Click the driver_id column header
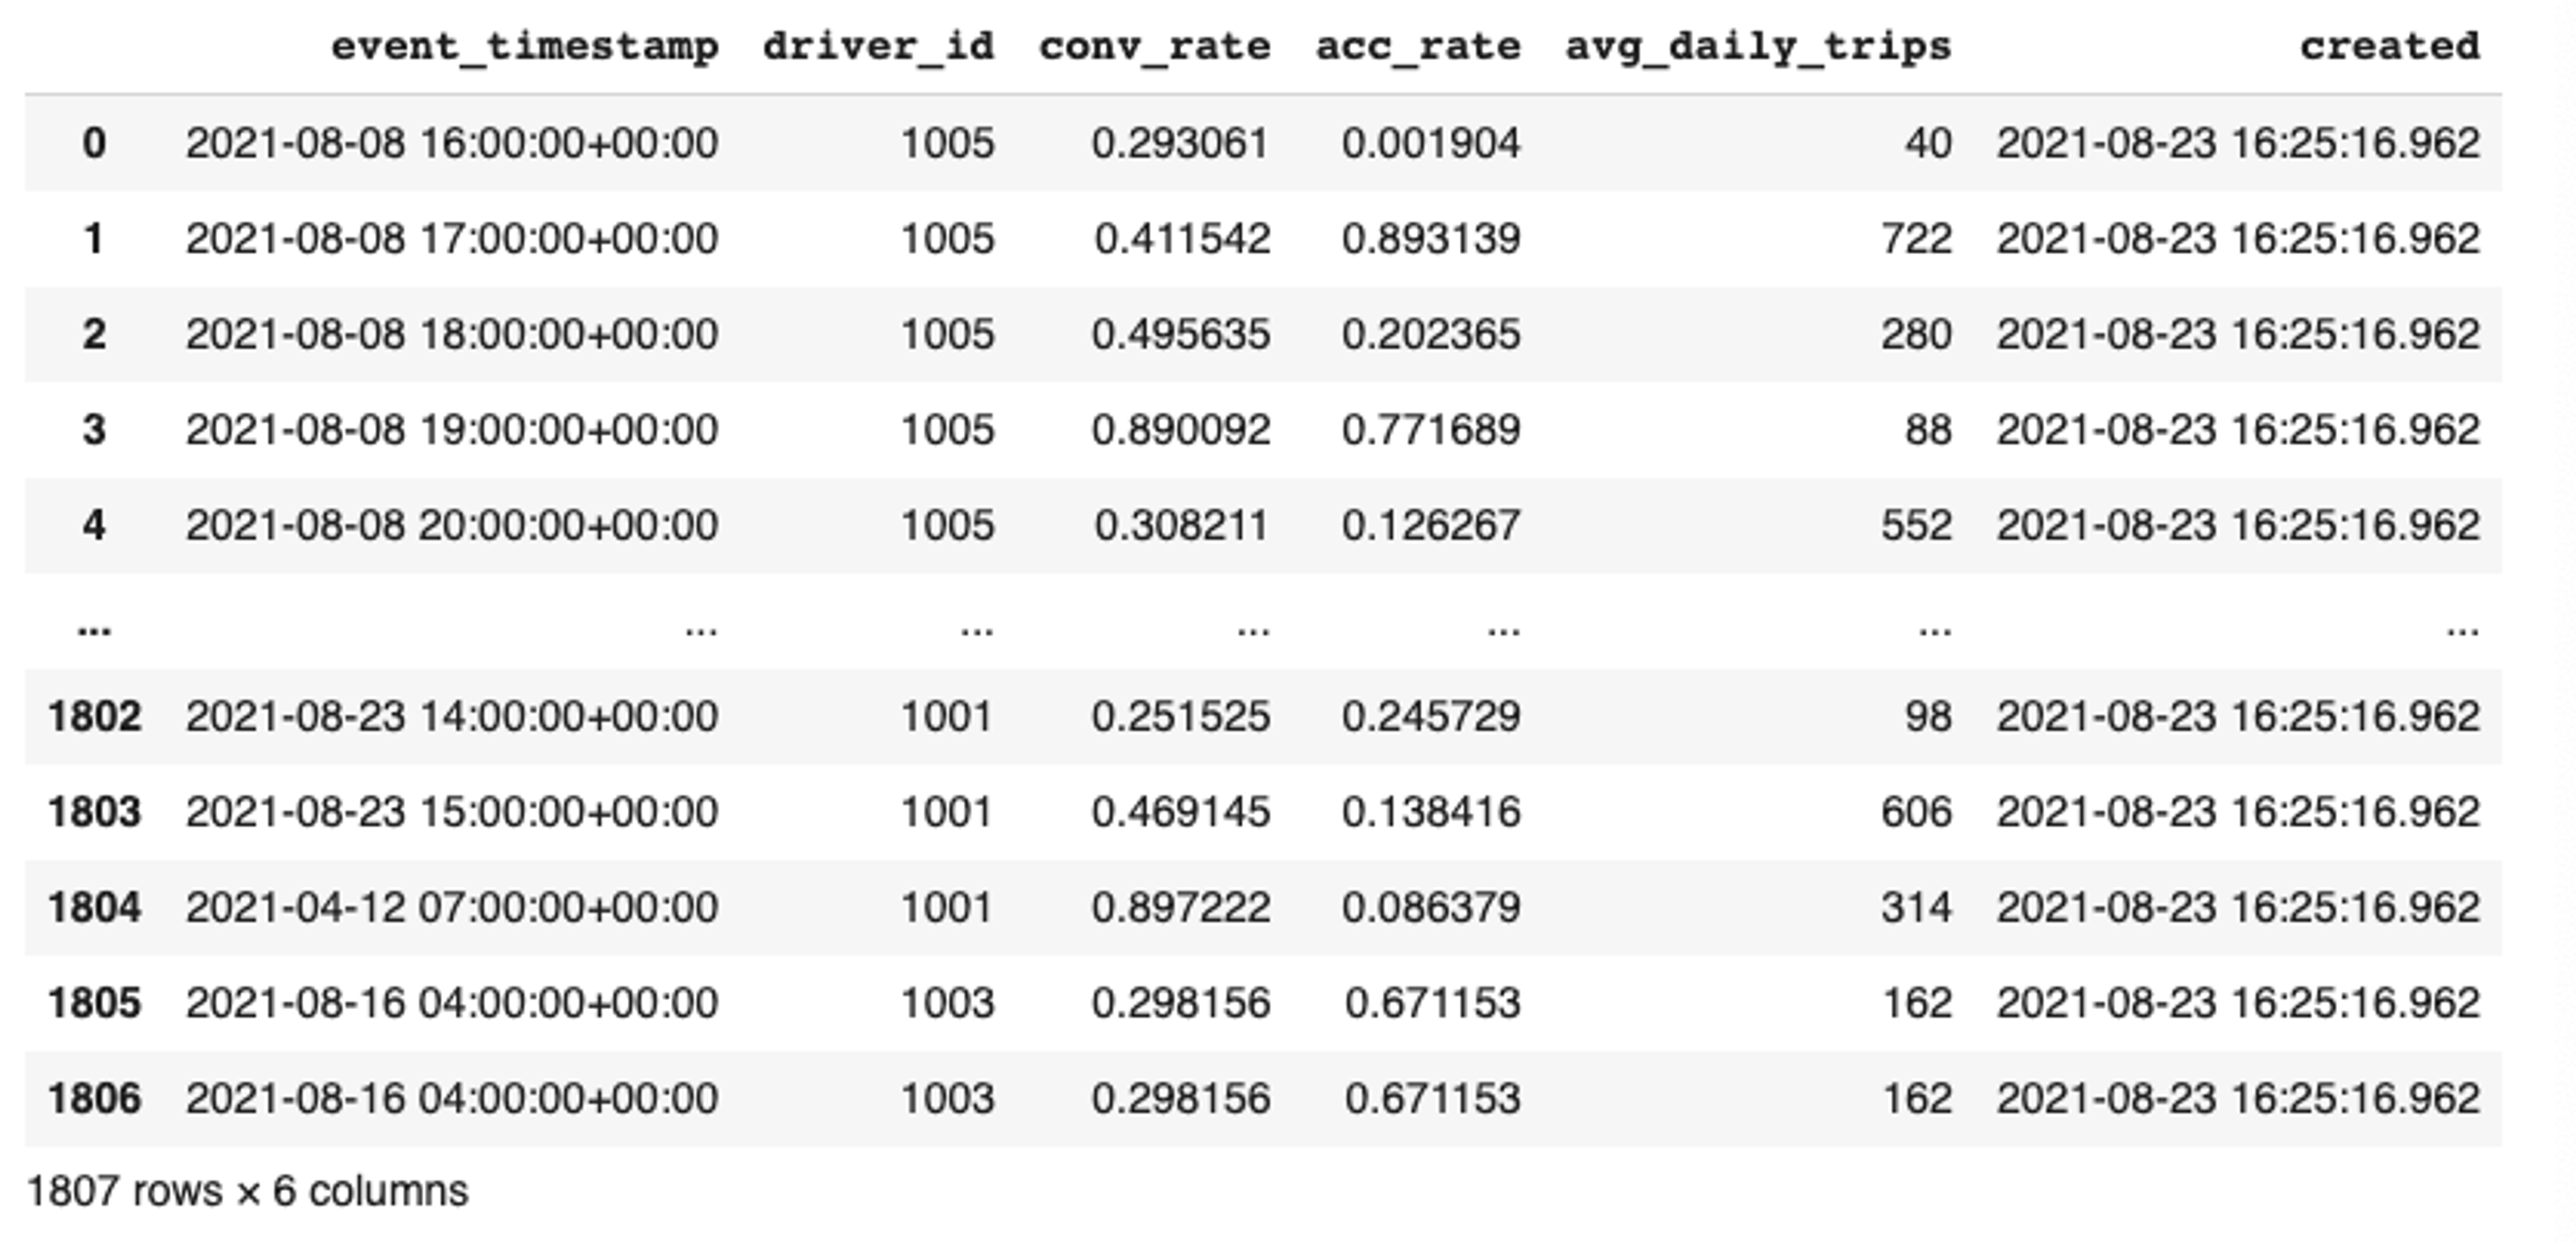 tap(878, 46)
